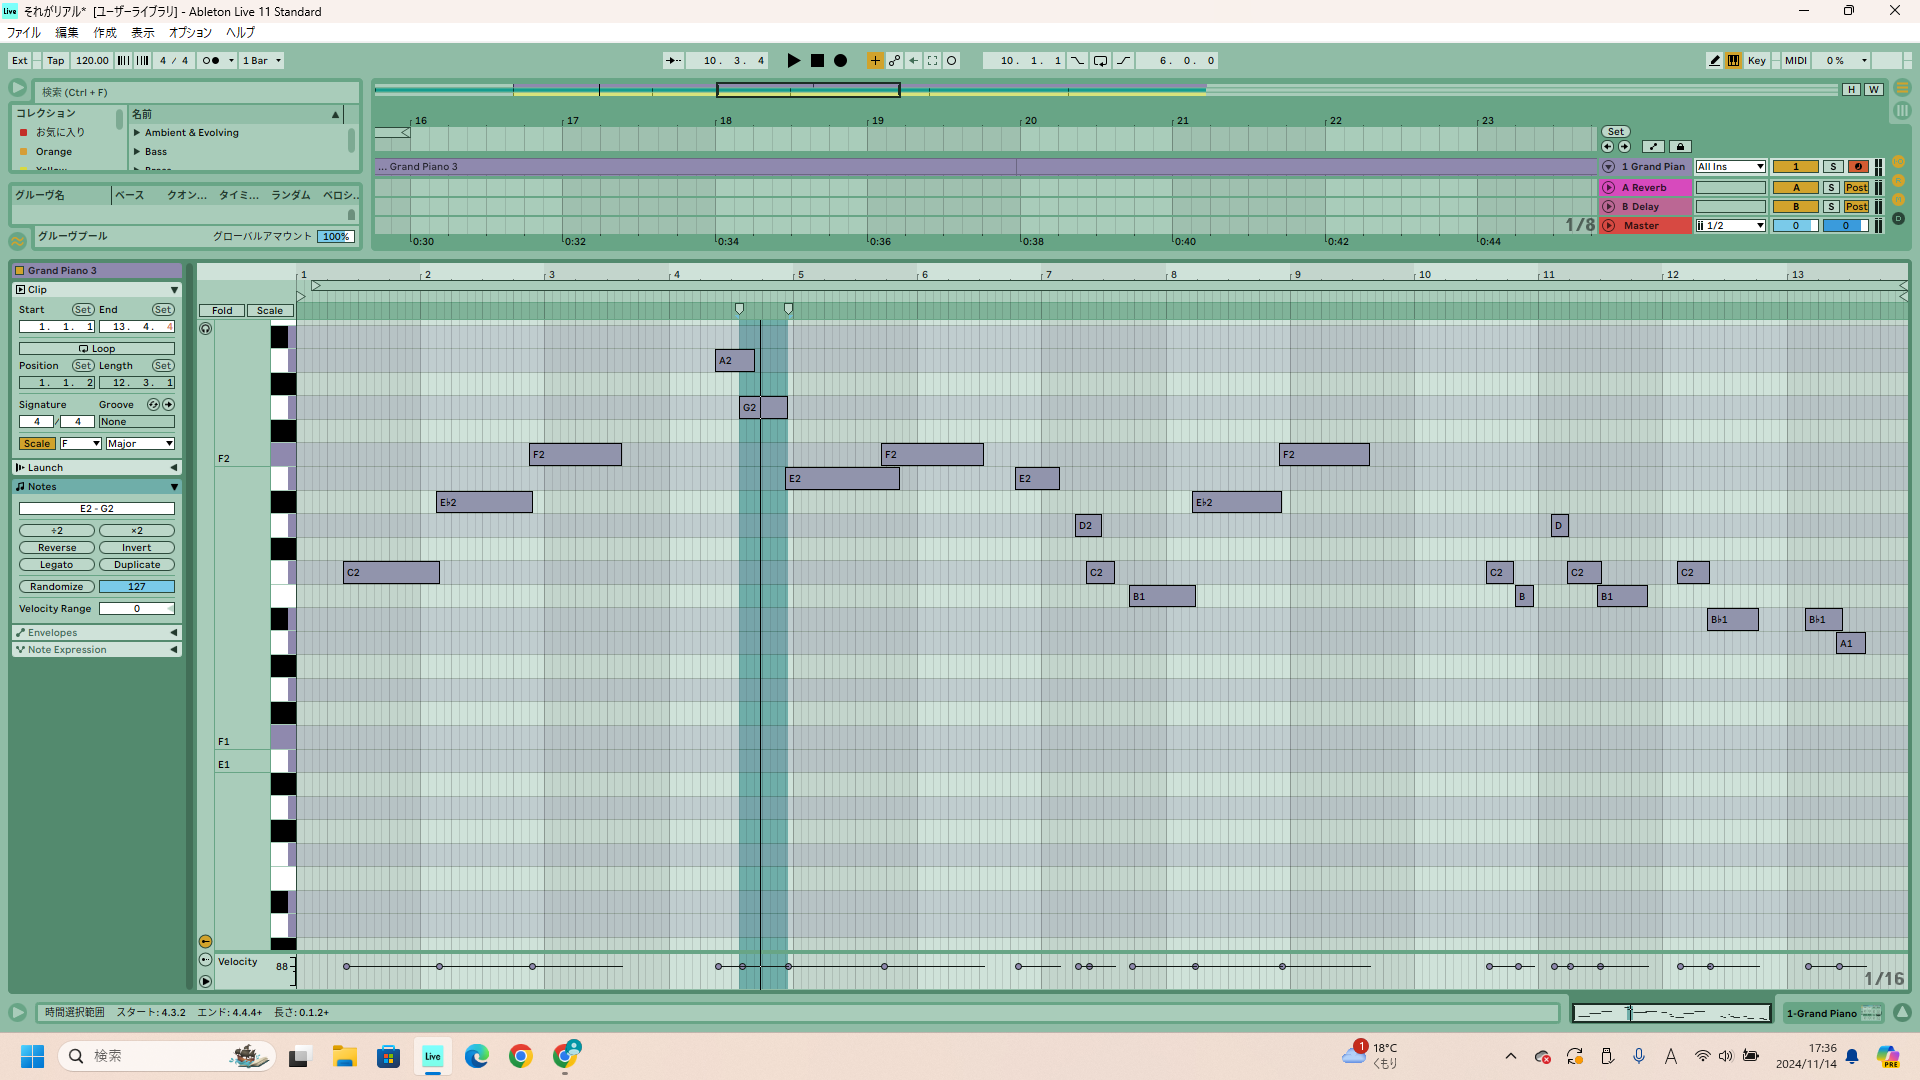This screenshot has height=1080, width=1920.
Task: Select Orange collection
Action: tap(54, 152)
